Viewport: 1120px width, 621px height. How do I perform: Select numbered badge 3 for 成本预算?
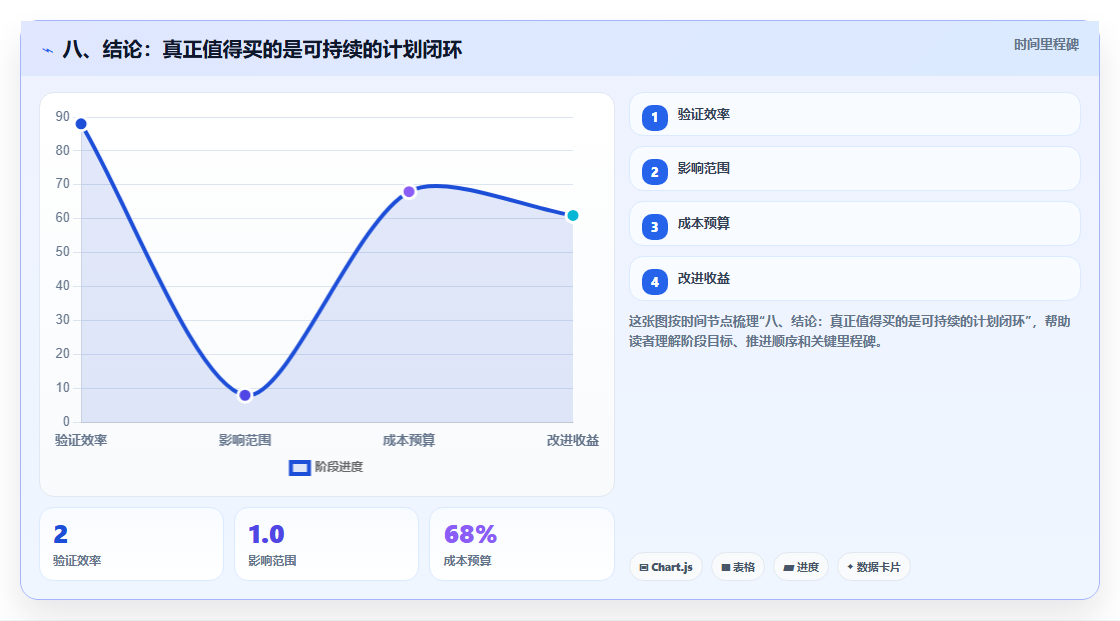(x=654, y=227)
